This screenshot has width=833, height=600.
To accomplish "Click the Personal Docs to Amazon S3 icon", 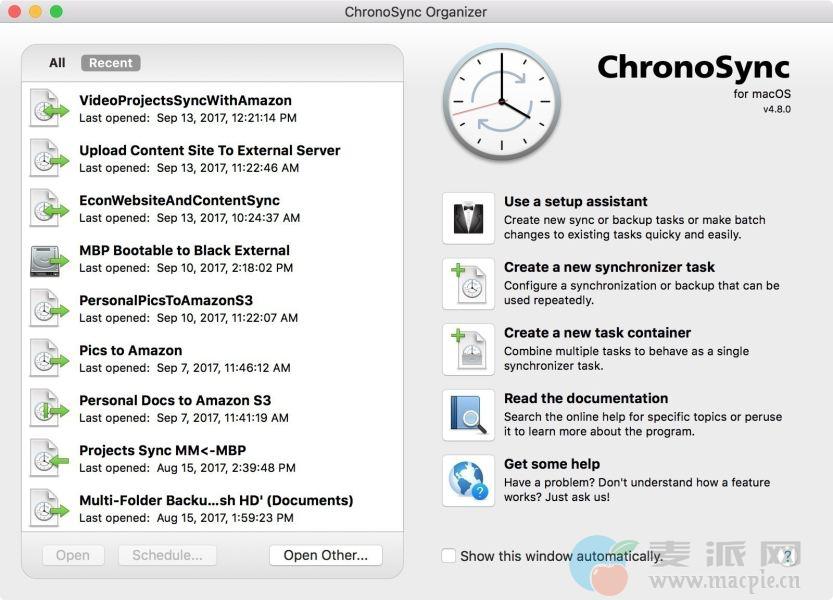I will pos(49,408).
